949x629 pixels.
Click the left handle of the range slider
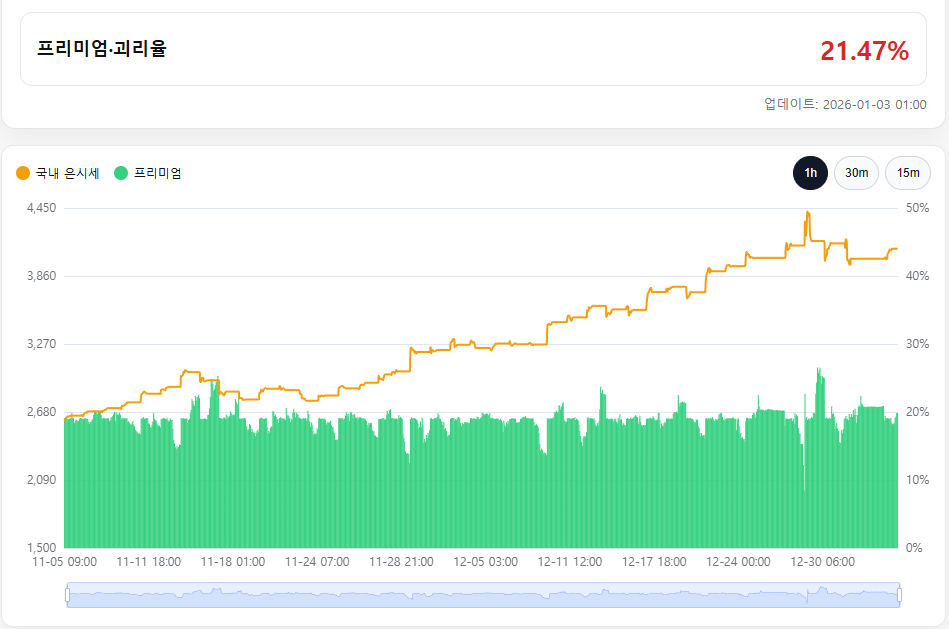(67, 595)
